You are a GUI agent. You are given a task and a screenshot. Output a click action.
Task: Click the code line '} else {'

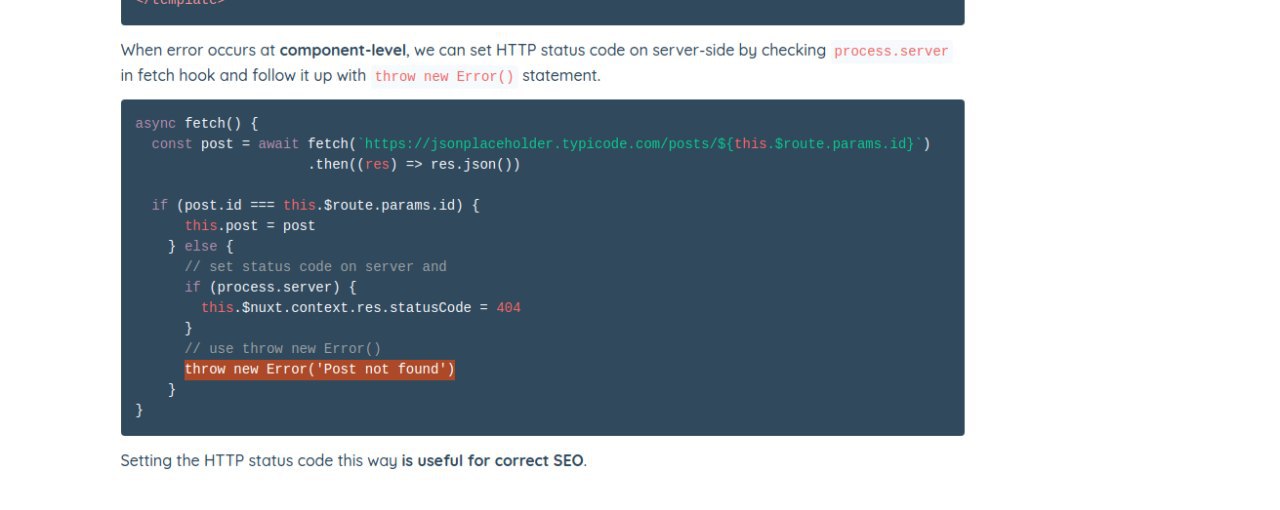pyautogui.click(x=201, y=247)
